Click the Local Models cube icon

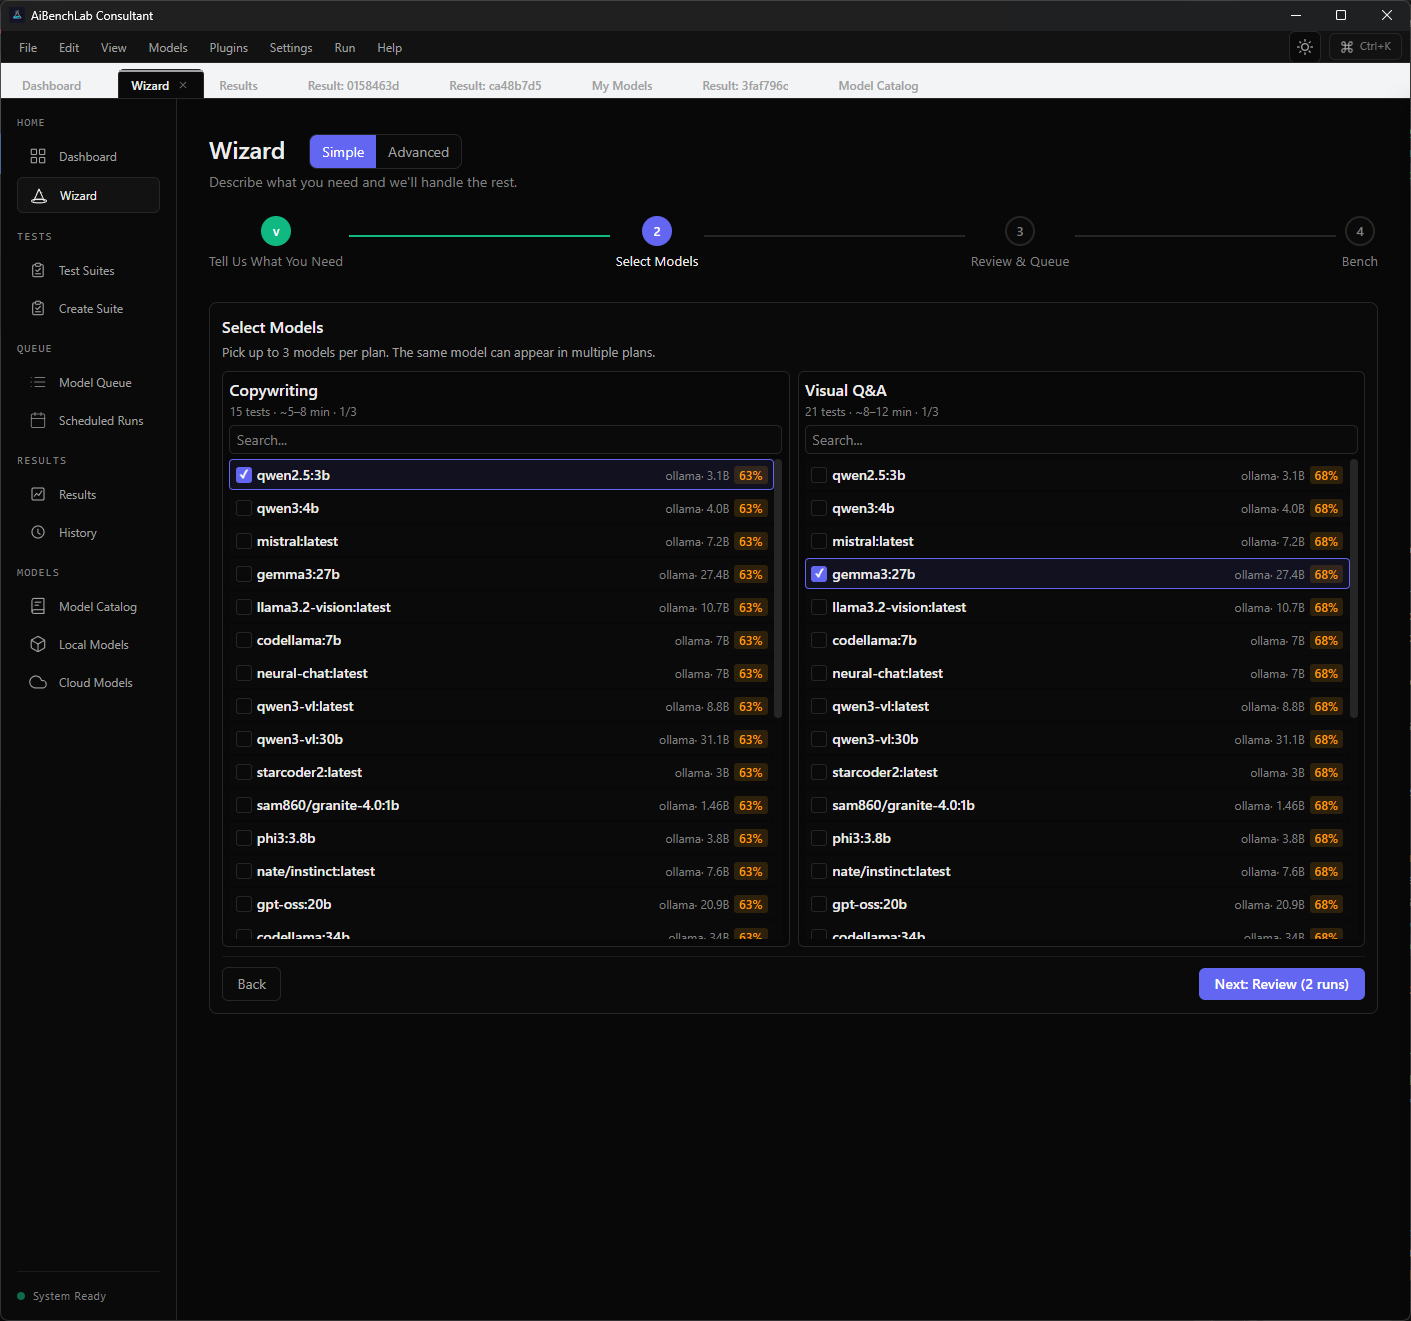38,644
